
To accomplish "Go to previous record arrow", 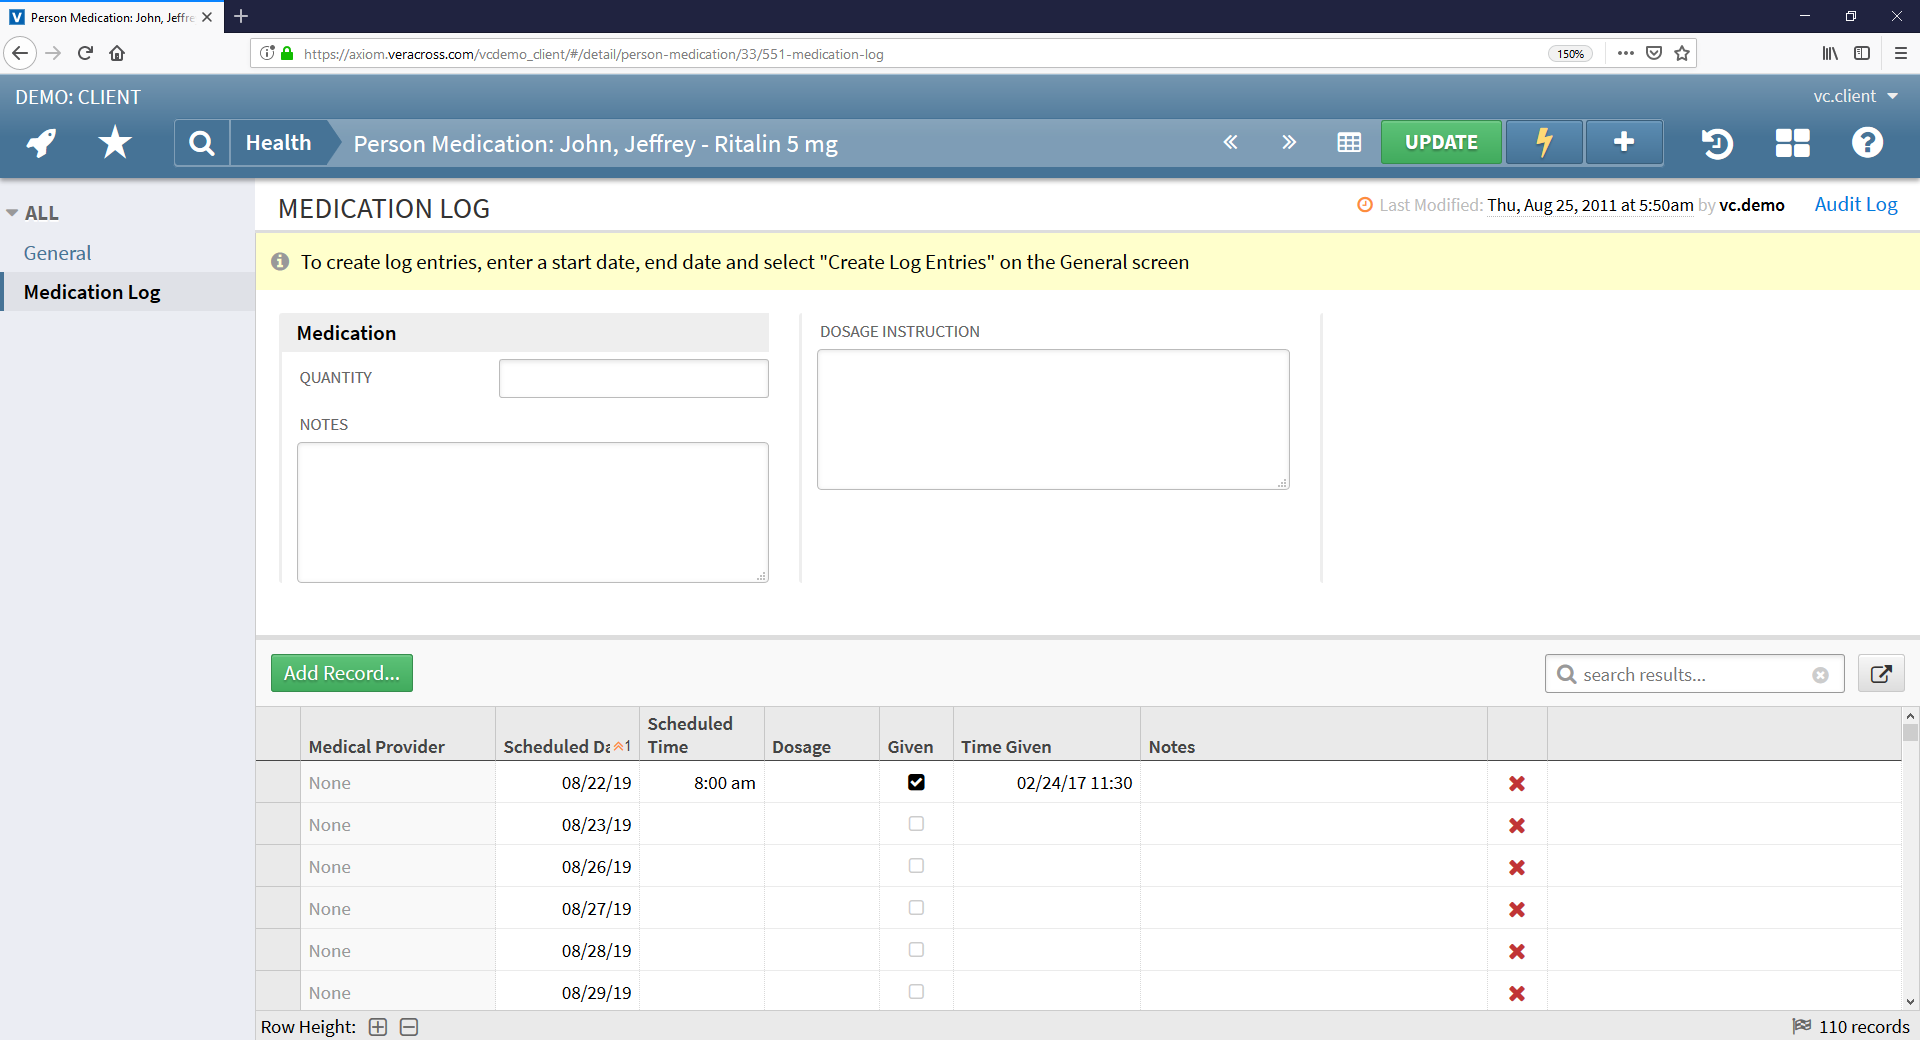I will (1230, 143).
